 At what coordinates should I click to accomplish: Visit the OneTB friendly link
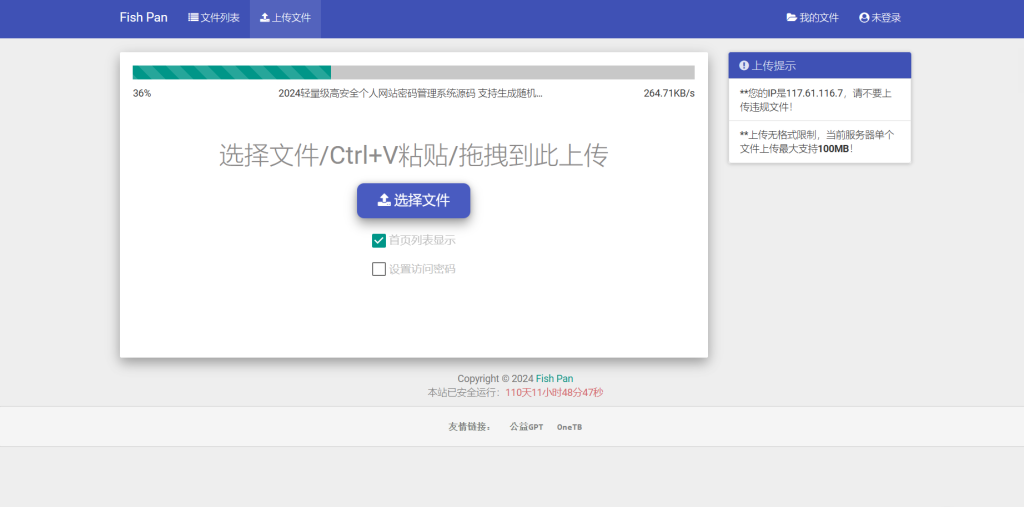click(569, 427)
